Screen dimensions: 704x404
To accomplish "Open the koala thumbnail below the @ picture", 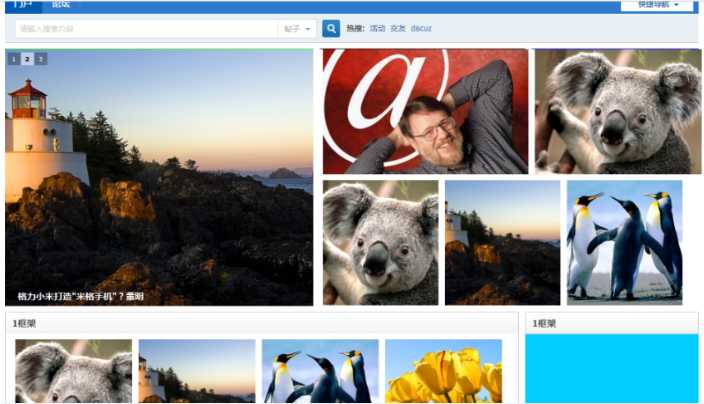I will click(381, 243).
